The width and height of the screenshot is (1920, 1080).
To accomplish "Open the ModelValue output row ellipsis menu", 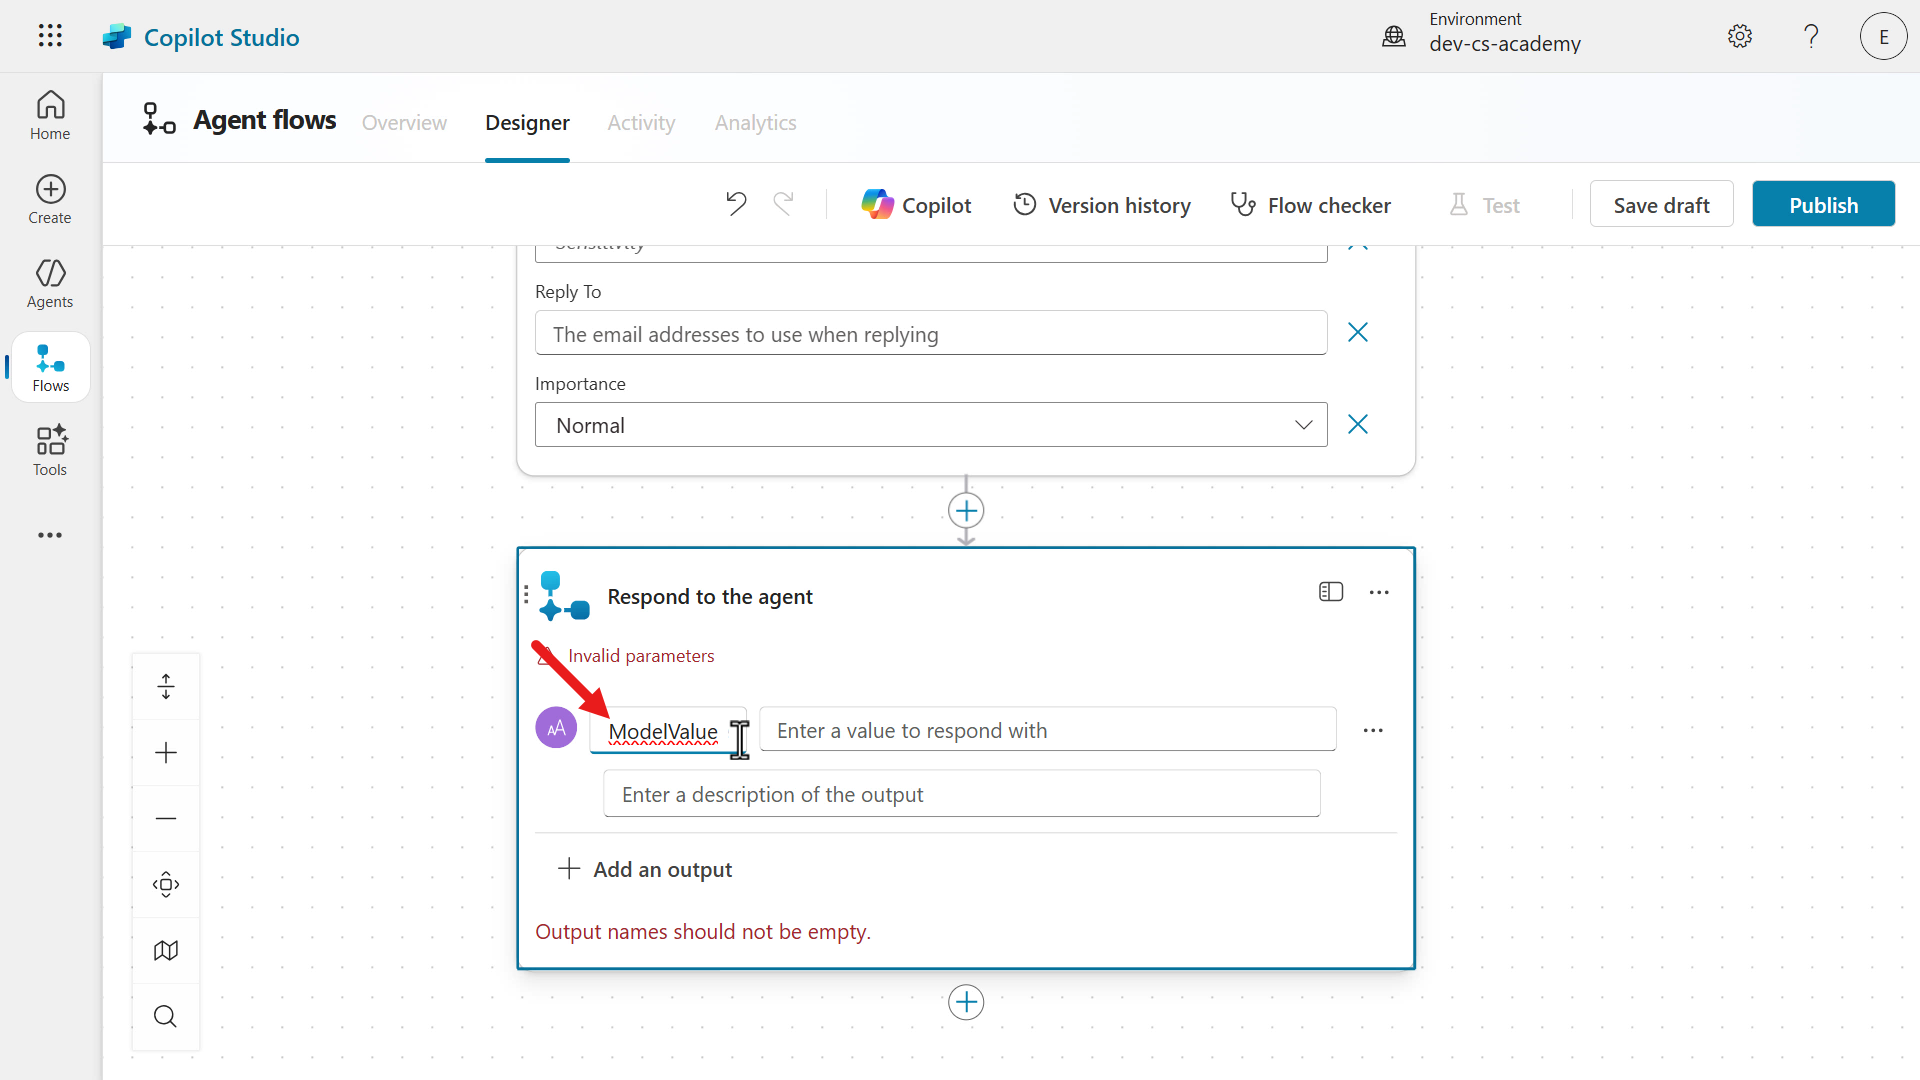I will pyautogui.click(x=1373, y=731).
